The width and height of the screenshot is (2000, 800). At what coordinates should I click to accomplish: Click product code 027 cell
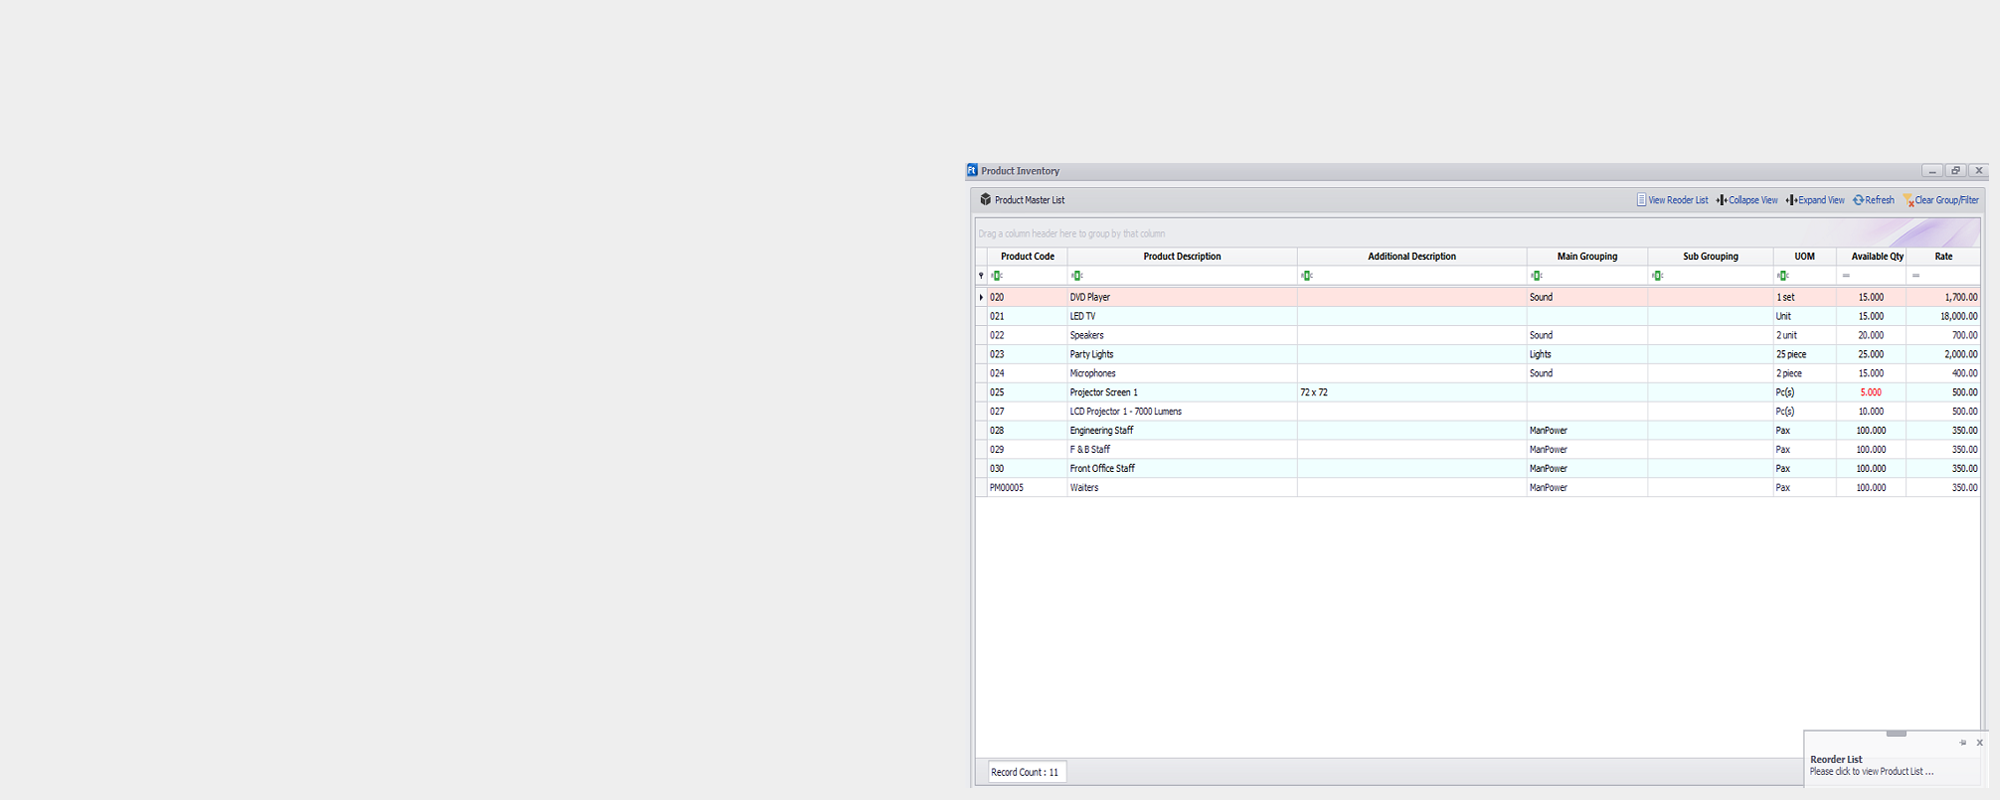1027,411
